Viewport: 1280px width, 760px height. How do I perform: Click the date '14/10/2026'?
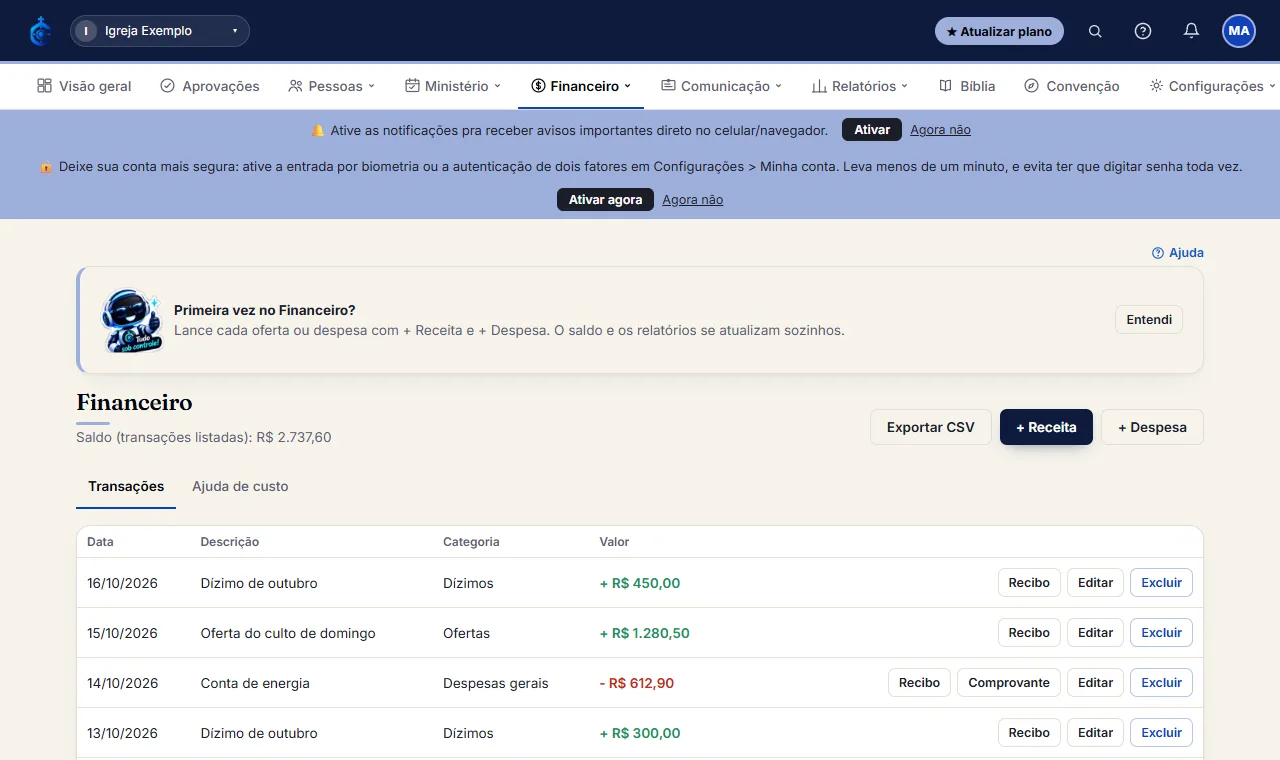(122, 683)
